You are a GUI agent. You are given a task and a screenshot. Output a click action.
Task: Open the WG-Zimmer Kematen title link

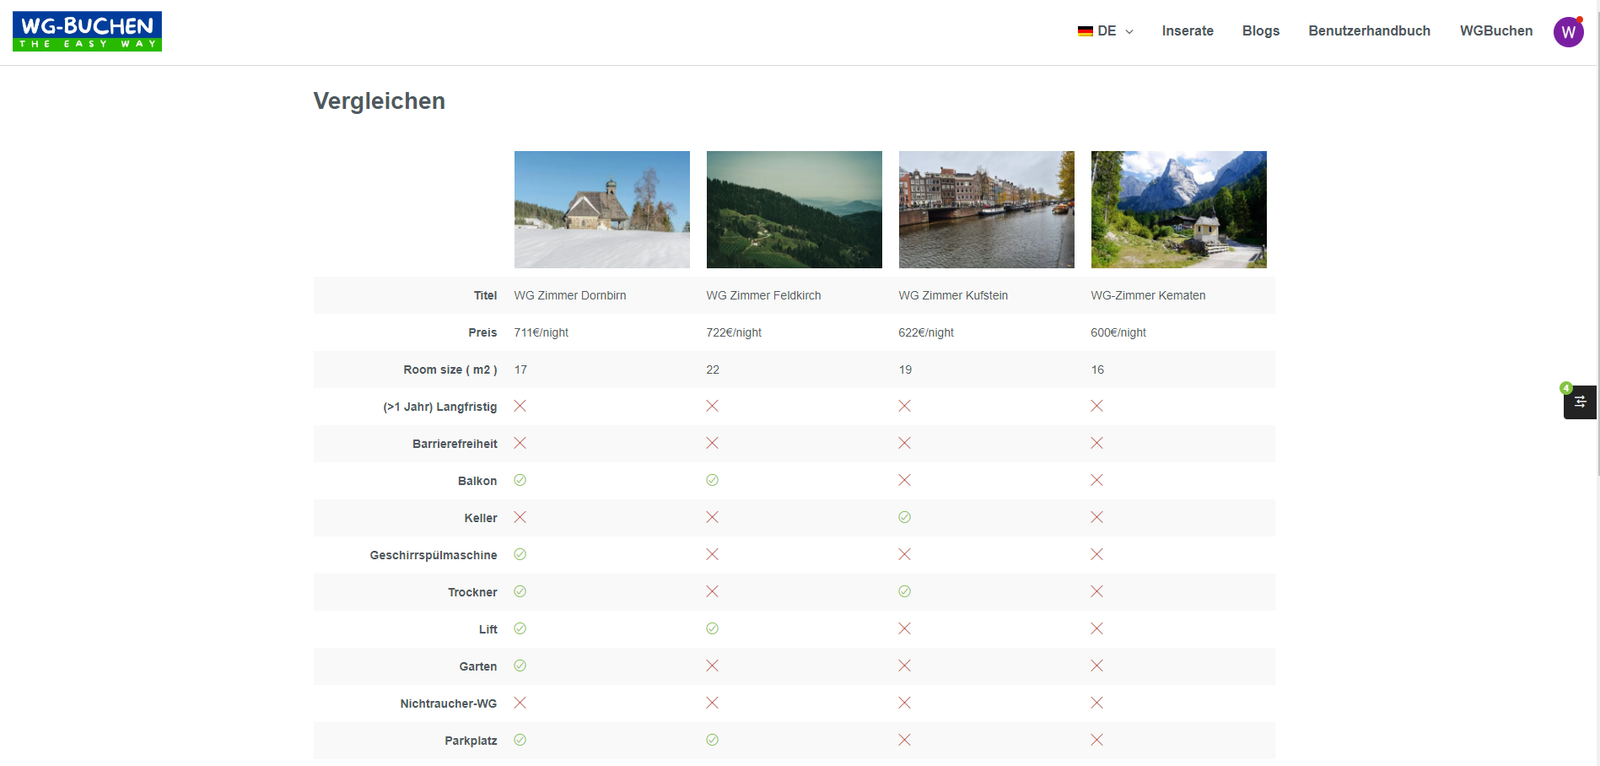[1148, 296]
